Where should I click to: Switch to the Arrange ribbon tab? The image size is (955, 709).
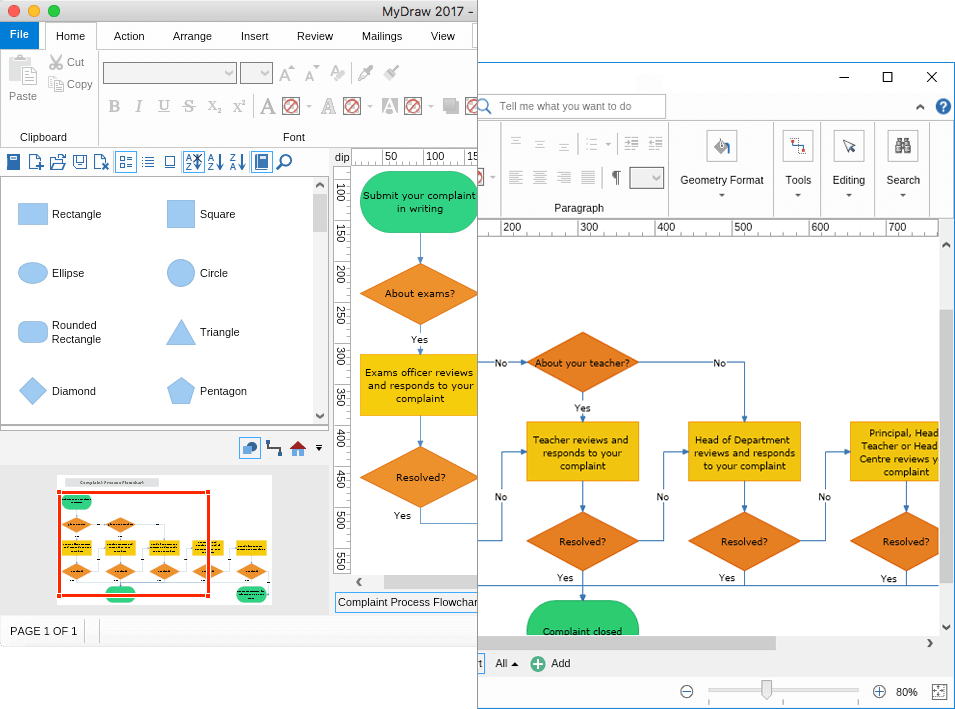point(192,37)
